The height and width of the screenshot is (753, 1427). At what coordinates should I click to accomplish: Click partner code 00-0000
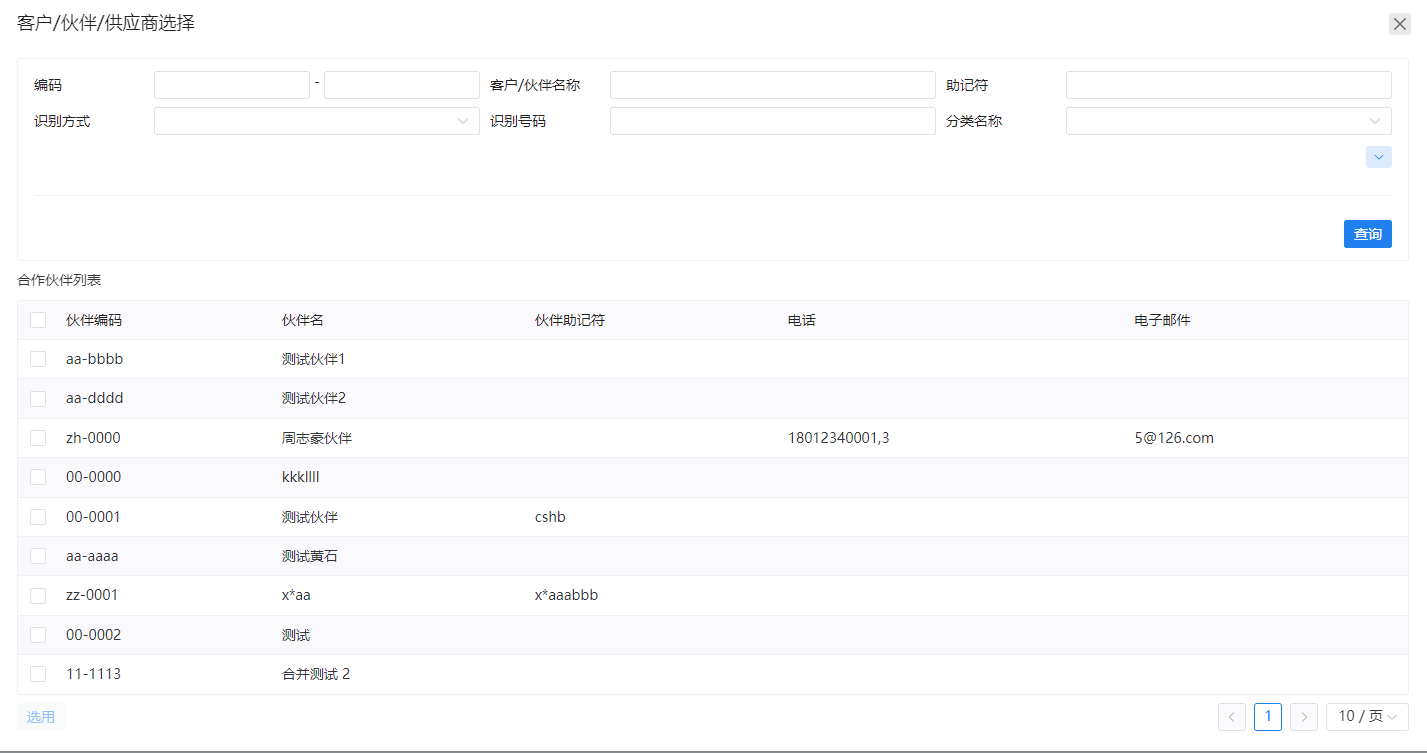(93, 477)
